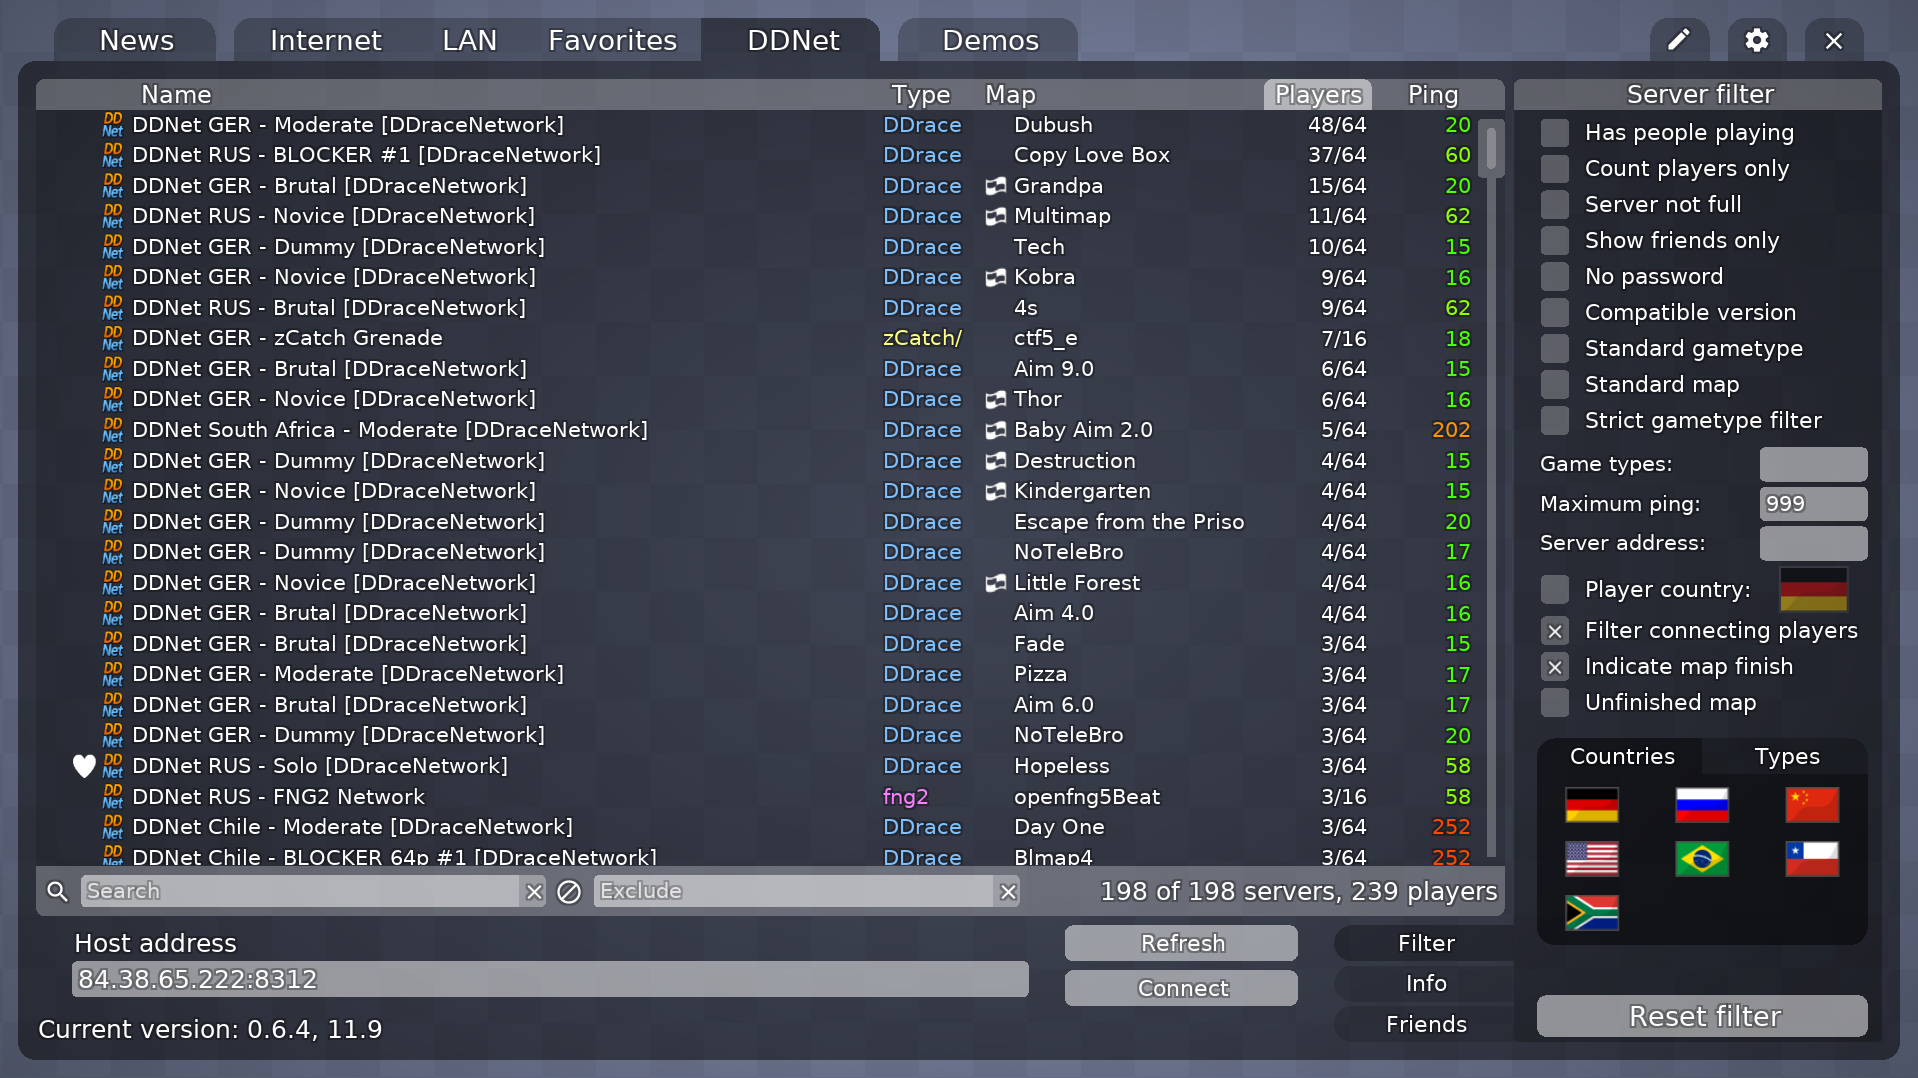Click the Connect button
The image size is (1918, 1078).
(1181, 988)
